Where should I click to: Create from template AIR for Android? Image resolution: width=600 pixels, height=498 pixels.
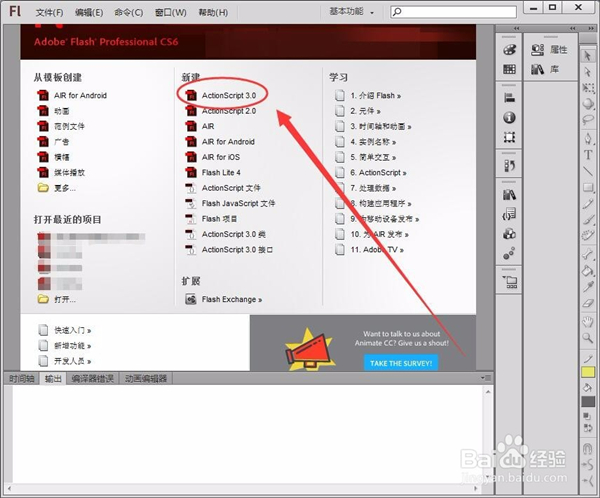72,95
